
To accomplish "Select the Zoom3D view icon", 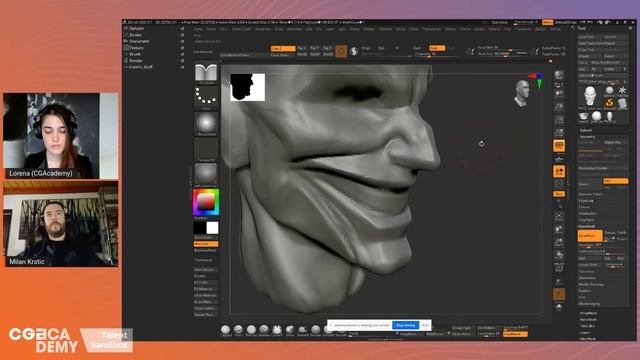I will point(559,242).
